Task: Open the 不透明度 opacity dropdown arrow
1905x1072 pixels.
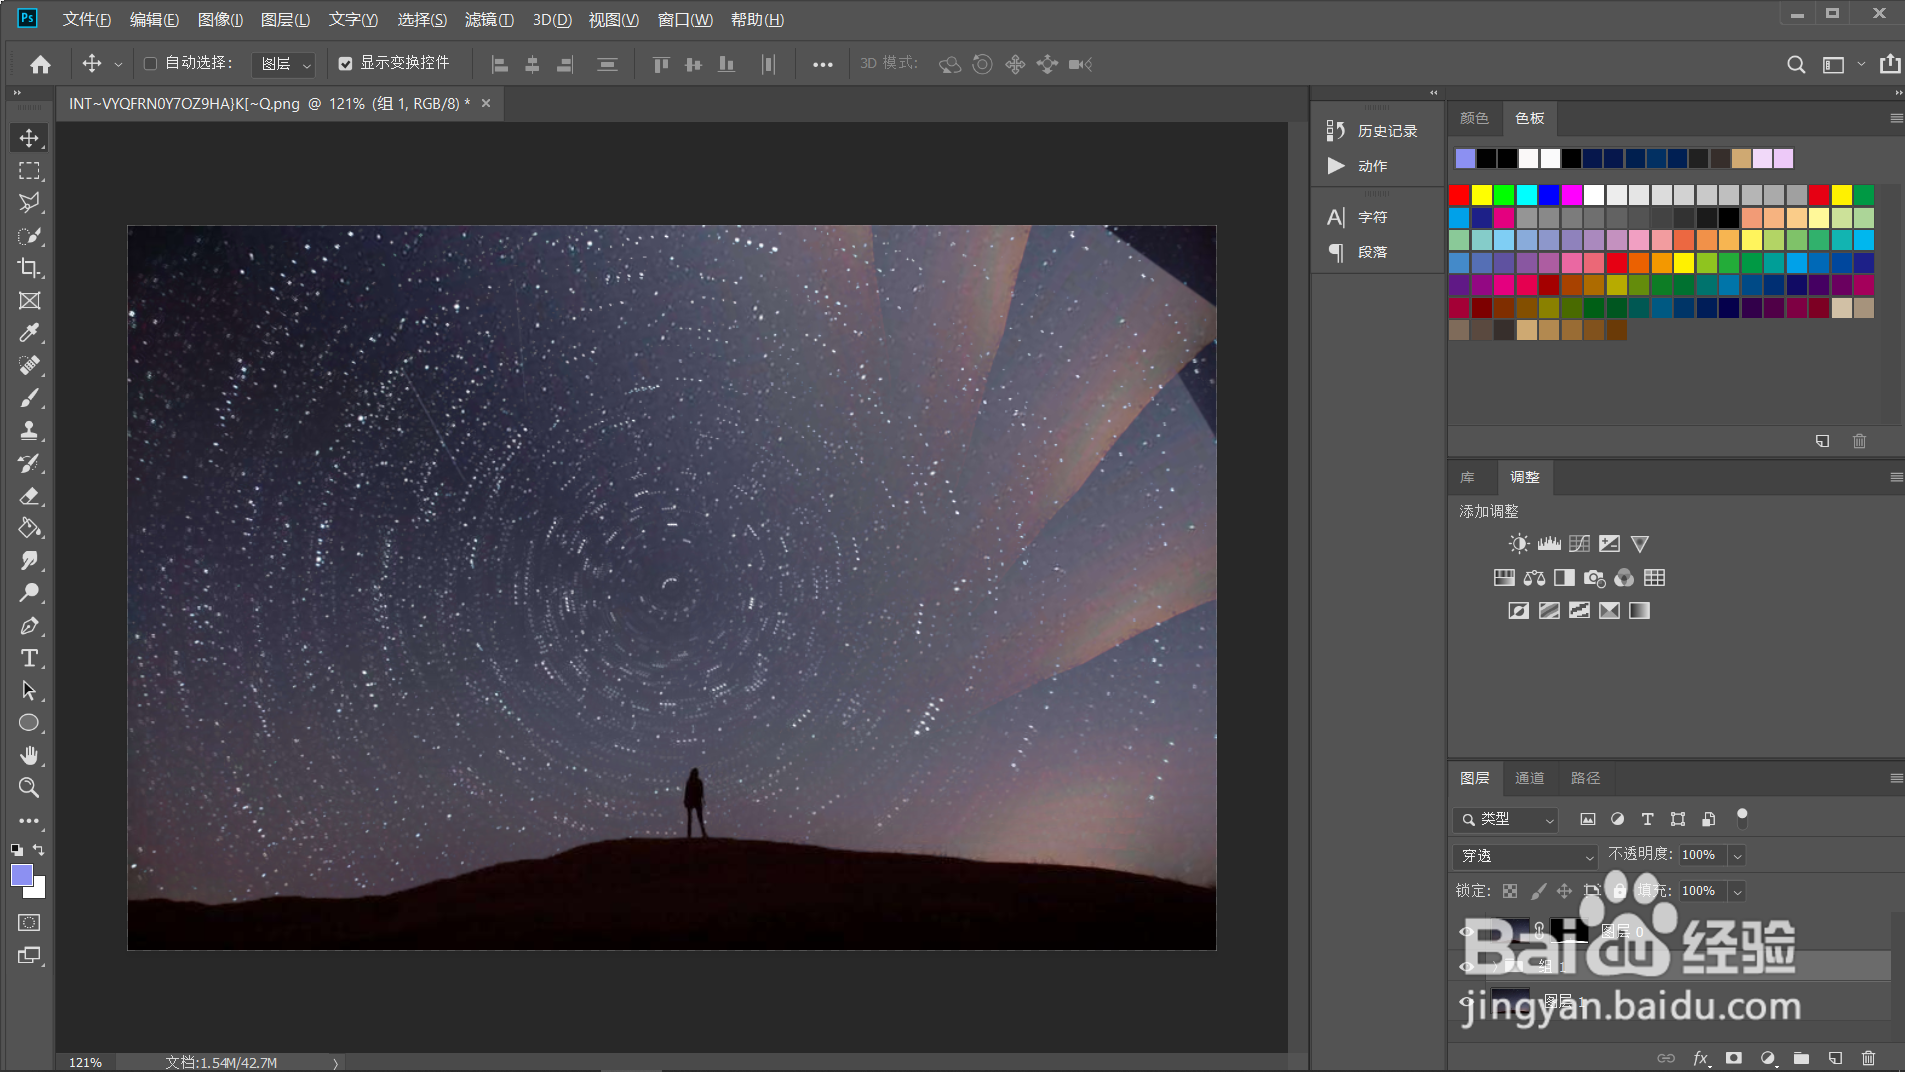Action: 1737,856
